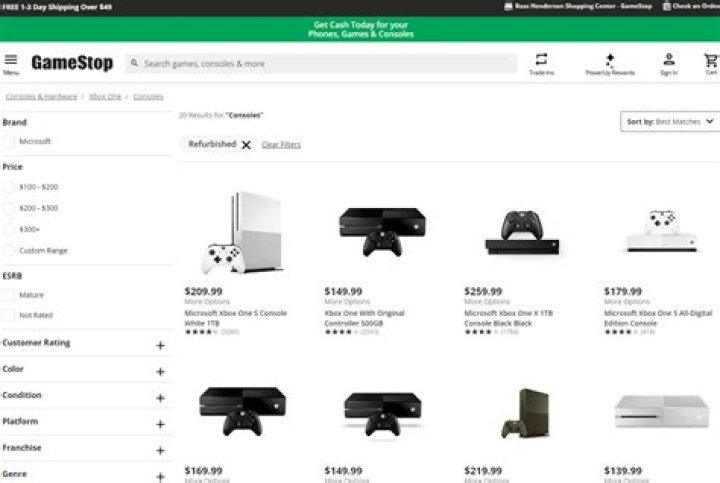This screenshot has width=720, height=483.
Task: Check the Not Rated ESRB checkbox
Action: [8, 315]
